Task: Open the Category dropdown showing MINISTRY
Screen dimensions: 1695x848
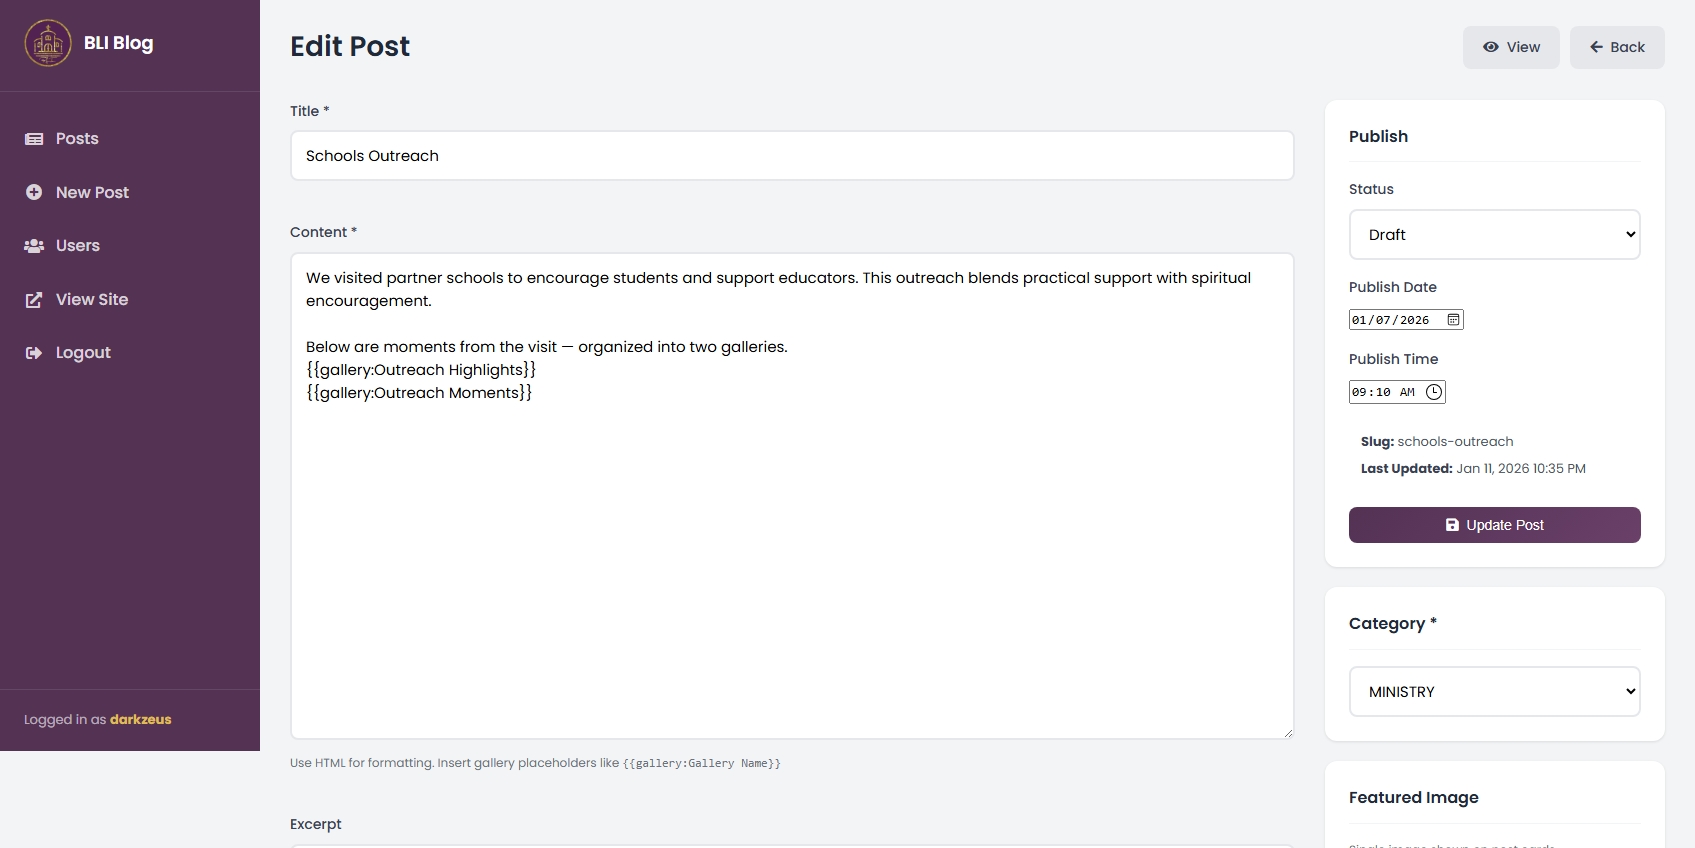Action: pyautogui.click(x=1494, y=692)
